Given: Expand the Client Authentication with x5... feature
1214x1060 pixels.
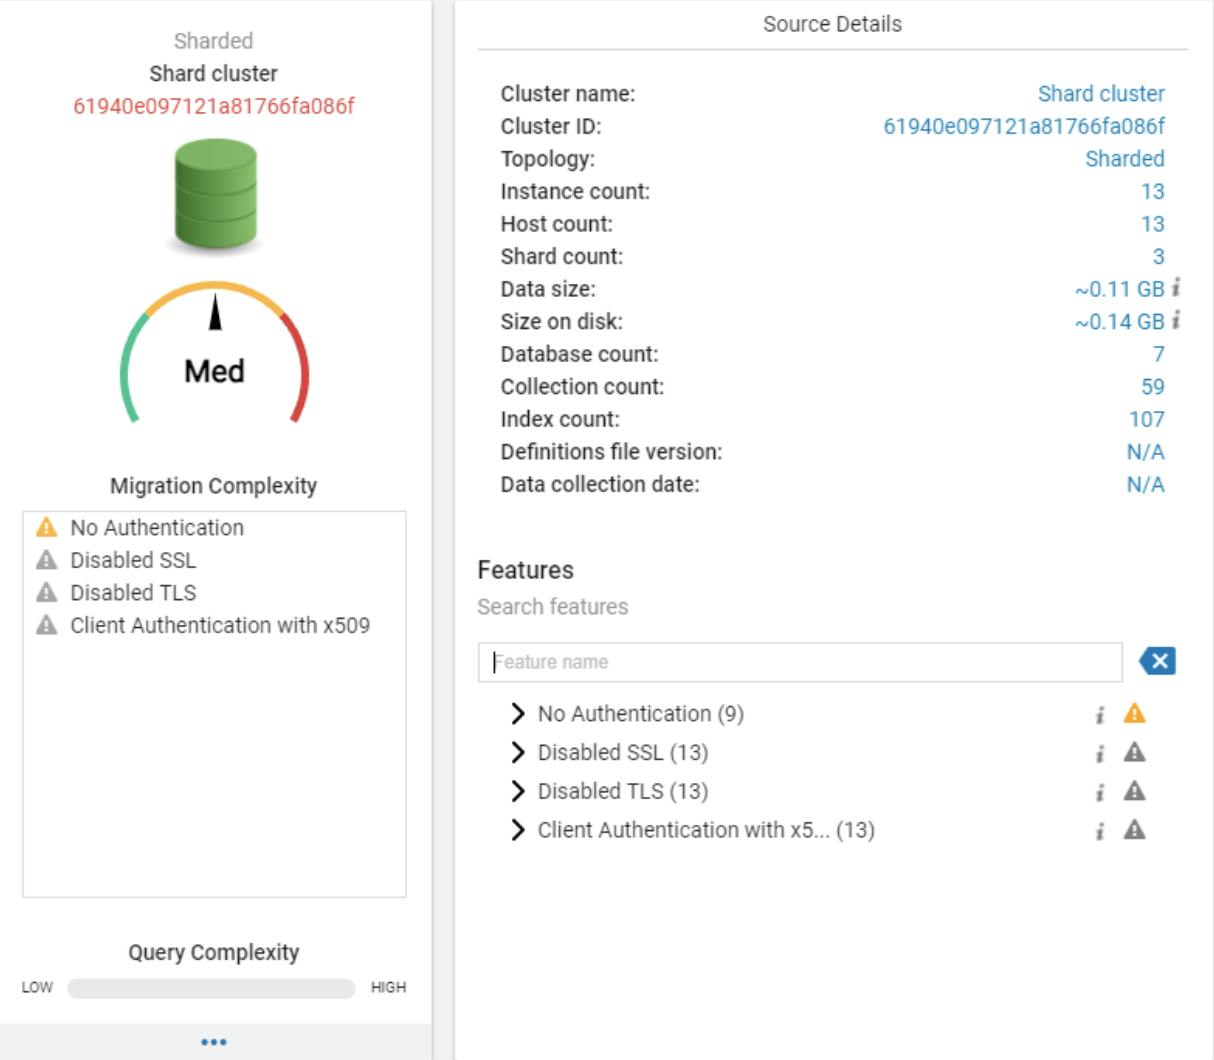Looking at the screenshot, I should click(x=519, y=828).
